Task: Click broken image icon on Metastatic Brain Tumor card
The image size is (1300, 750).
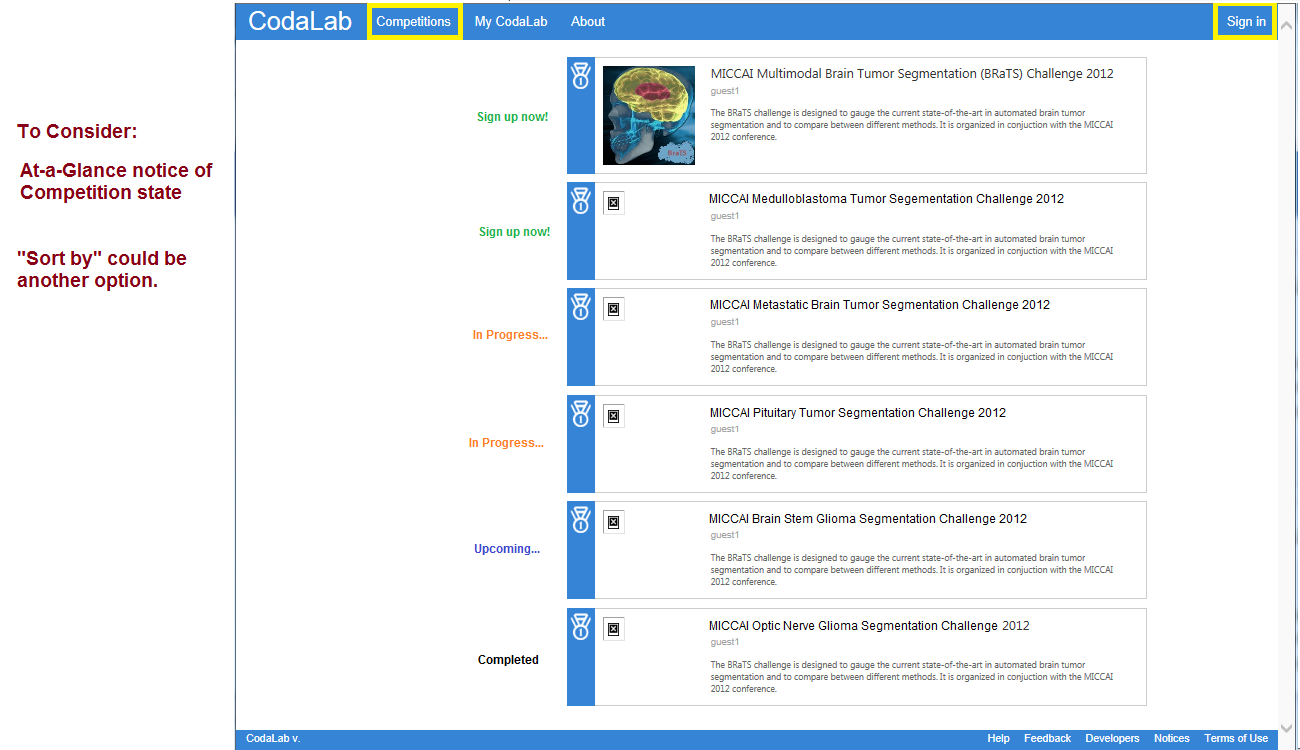Action: [x=614, y=309]
